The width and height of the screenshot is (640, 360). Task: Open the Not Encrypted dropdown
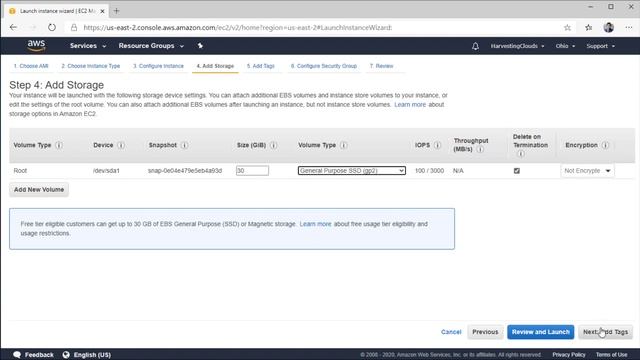coord(587,171)
